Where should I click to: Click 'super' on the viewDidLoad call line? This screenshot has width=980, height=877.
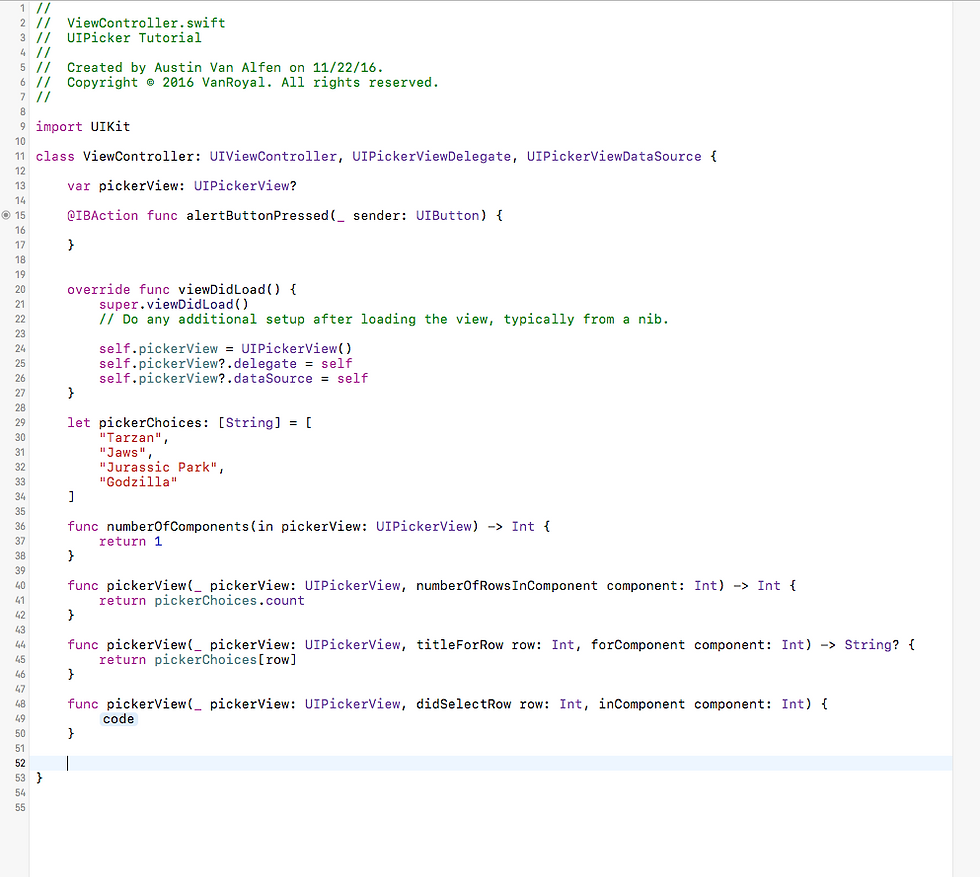119,304
